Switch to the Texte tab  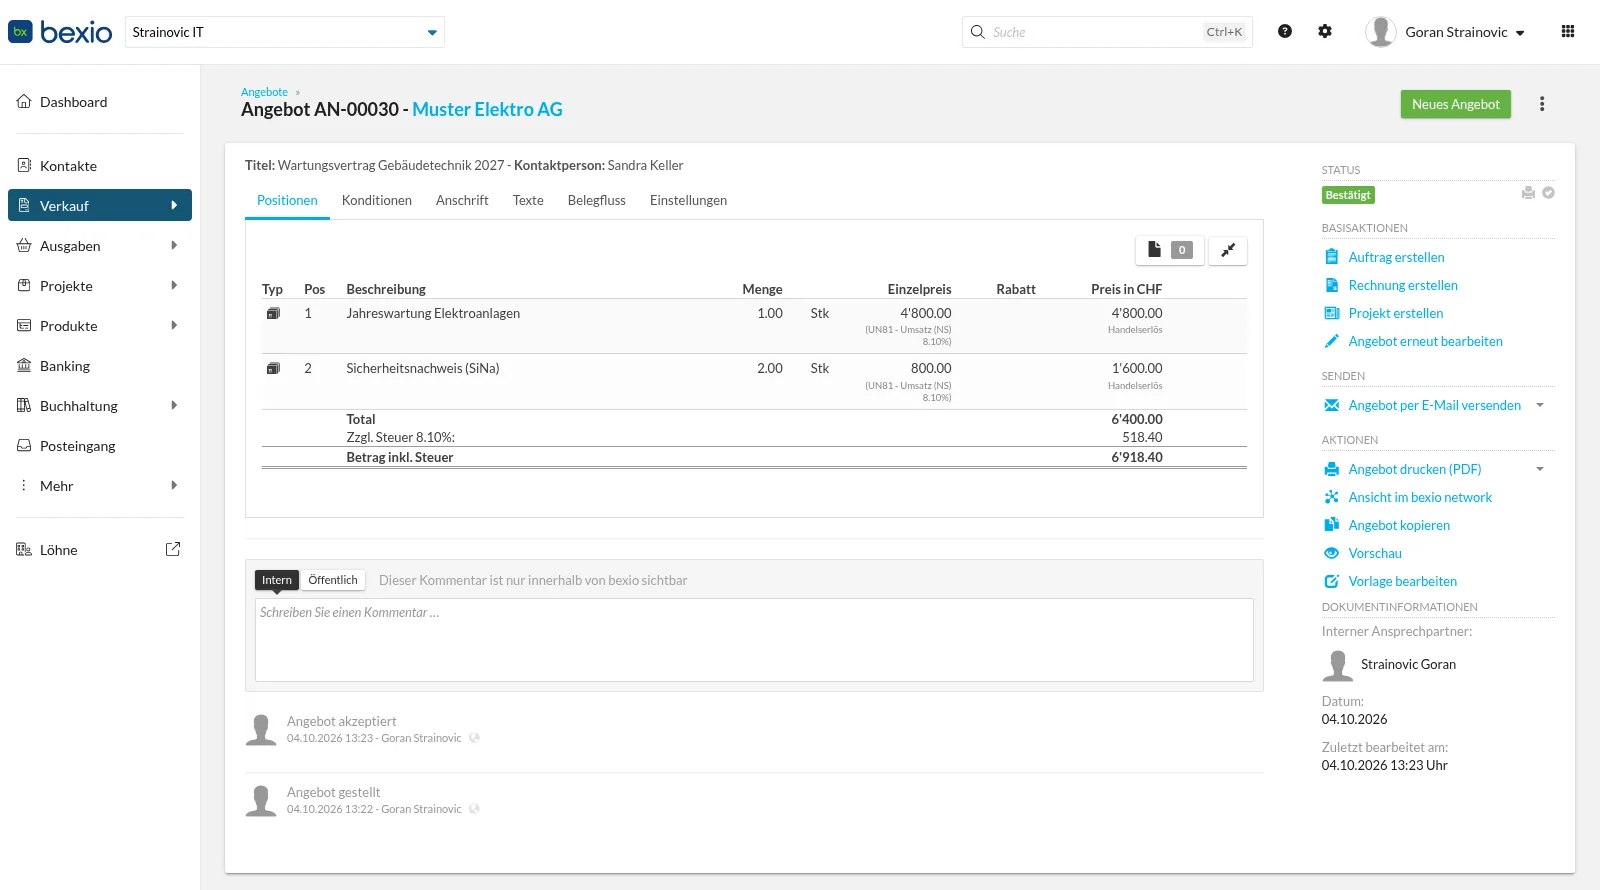[x=528, y=200]
